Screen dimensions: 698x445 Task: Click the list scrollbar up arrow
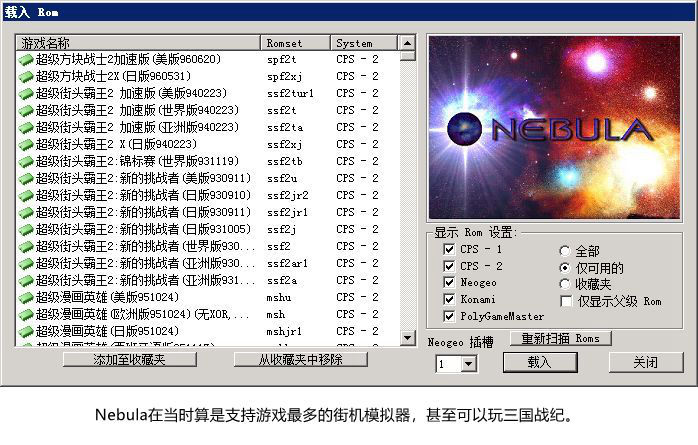point(407,43)
